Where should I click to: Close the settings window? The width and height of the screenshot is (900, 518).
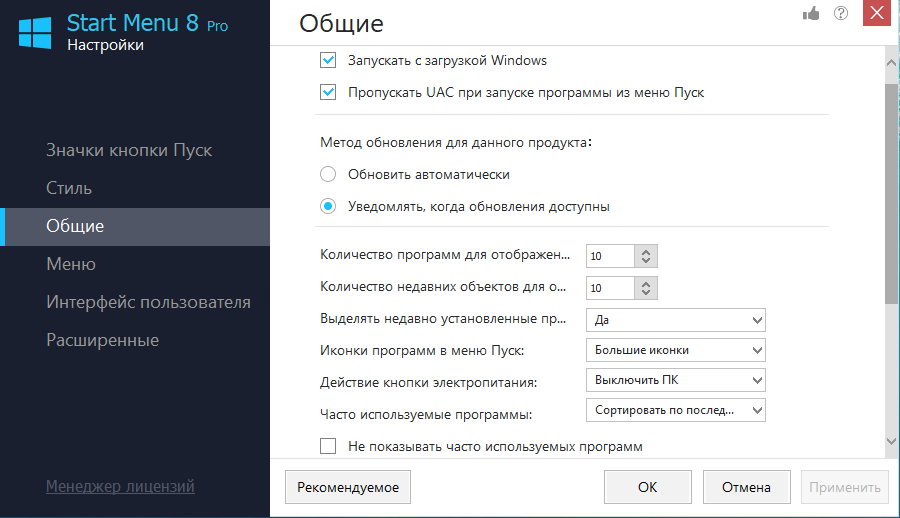point(876,13)
